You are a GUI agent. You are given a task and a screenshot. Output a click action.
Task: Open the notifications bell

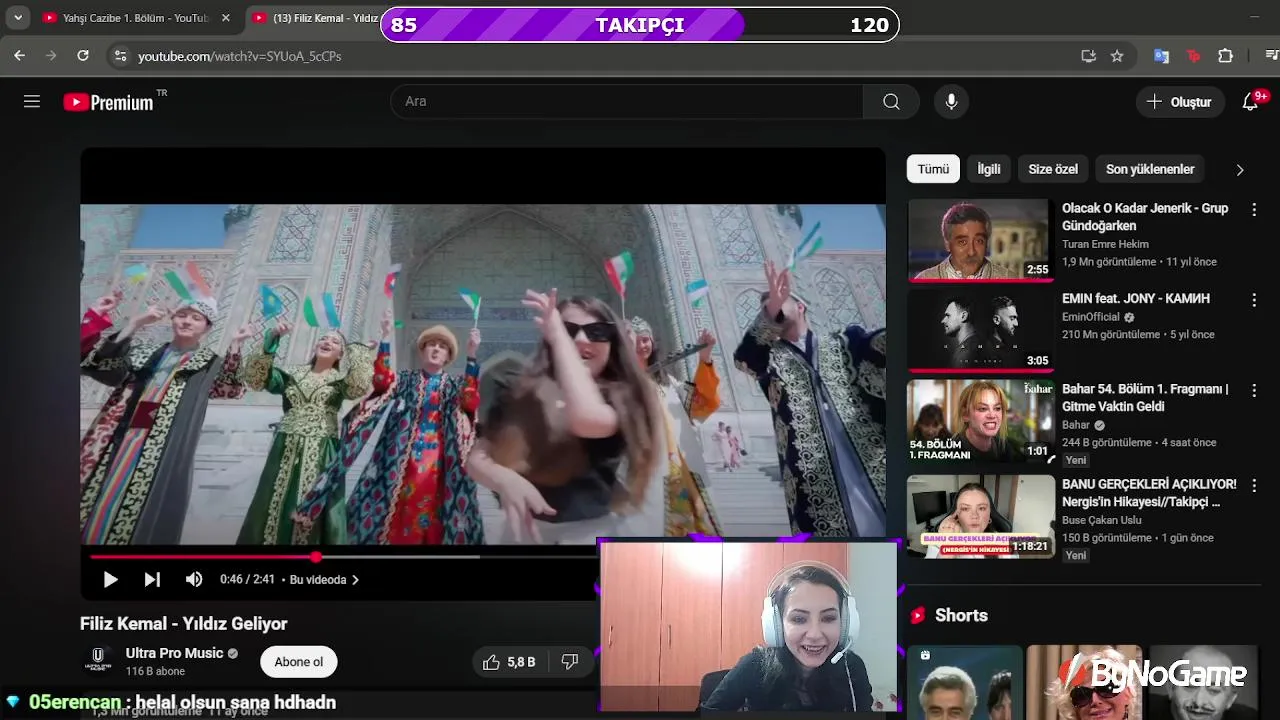[x=1251, y=101]
